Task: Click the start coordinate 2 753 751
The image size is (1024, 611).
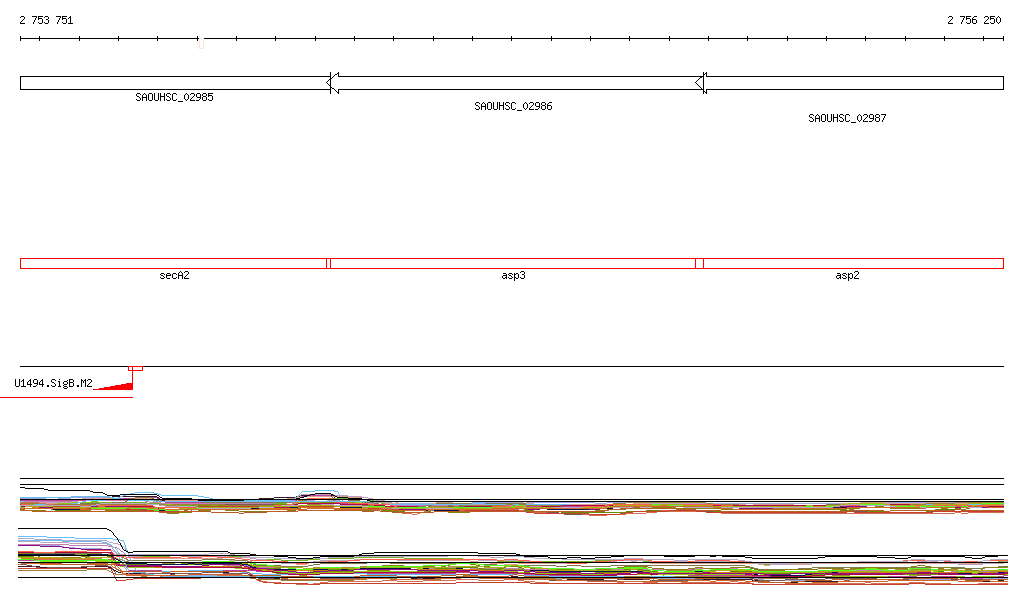Action: (x=46, y=20)
